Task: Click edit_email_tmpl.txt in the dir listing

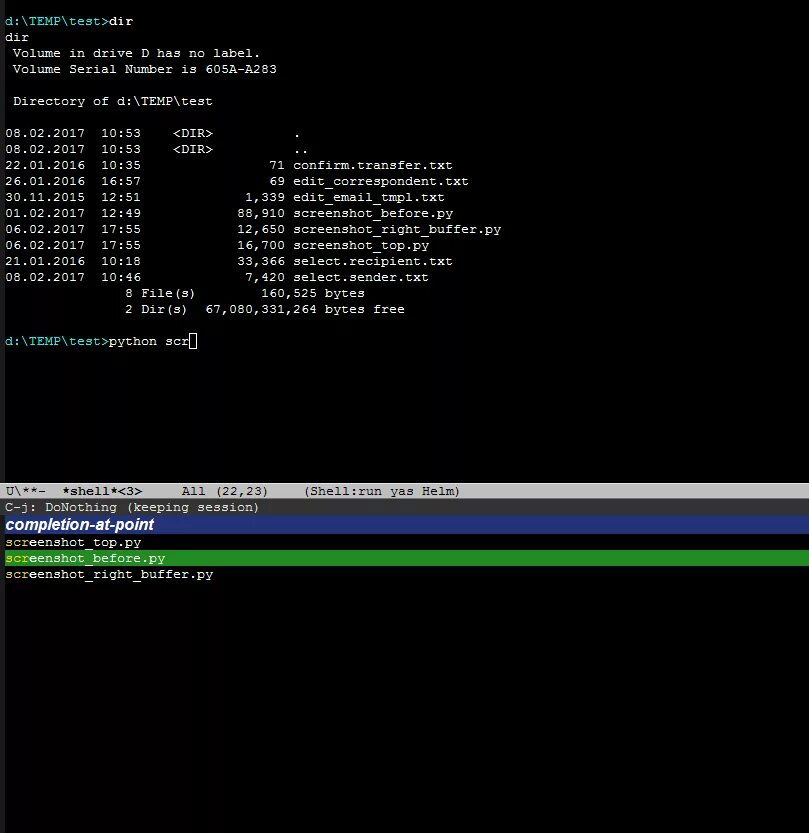Action: pyautogui.click(x=369, y=197)
